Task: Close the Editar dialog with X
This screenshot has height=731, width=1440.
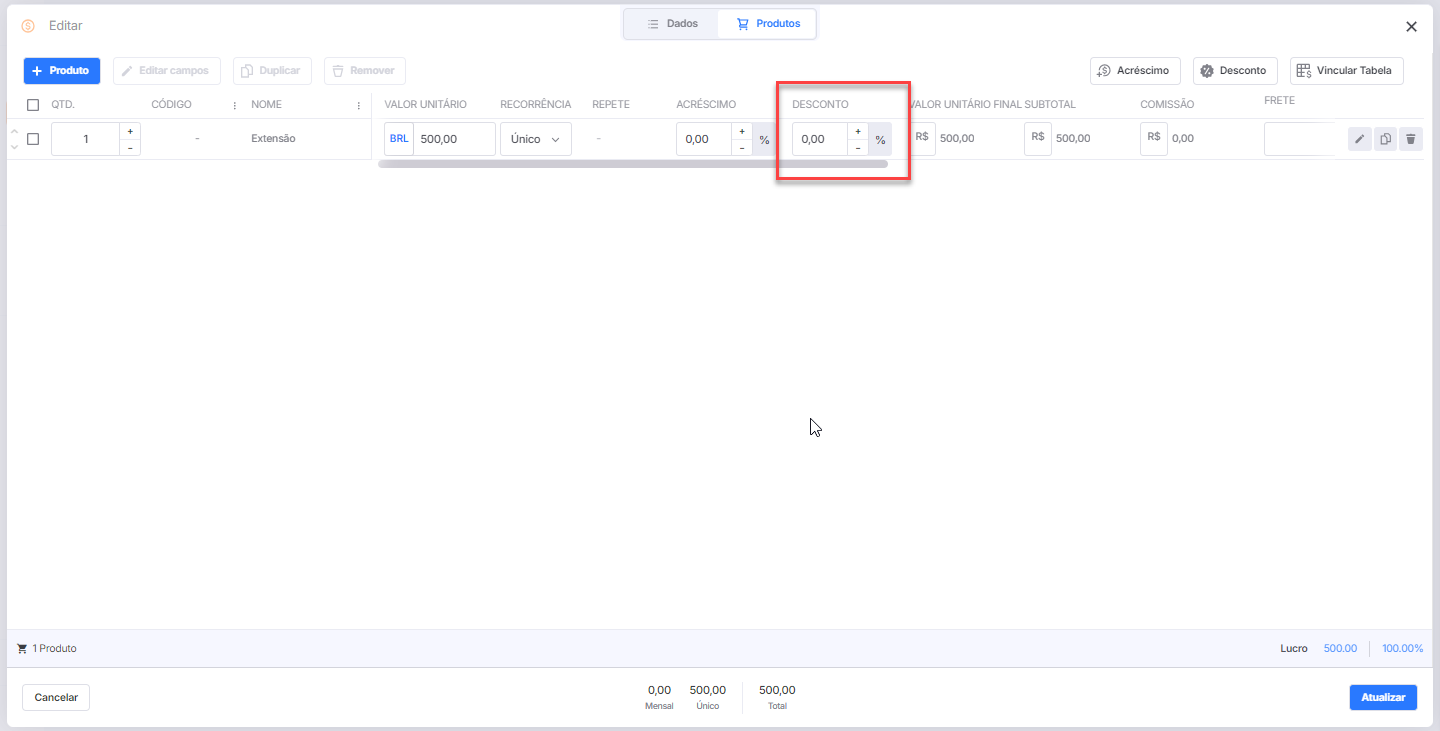Action: point(1411,27)
